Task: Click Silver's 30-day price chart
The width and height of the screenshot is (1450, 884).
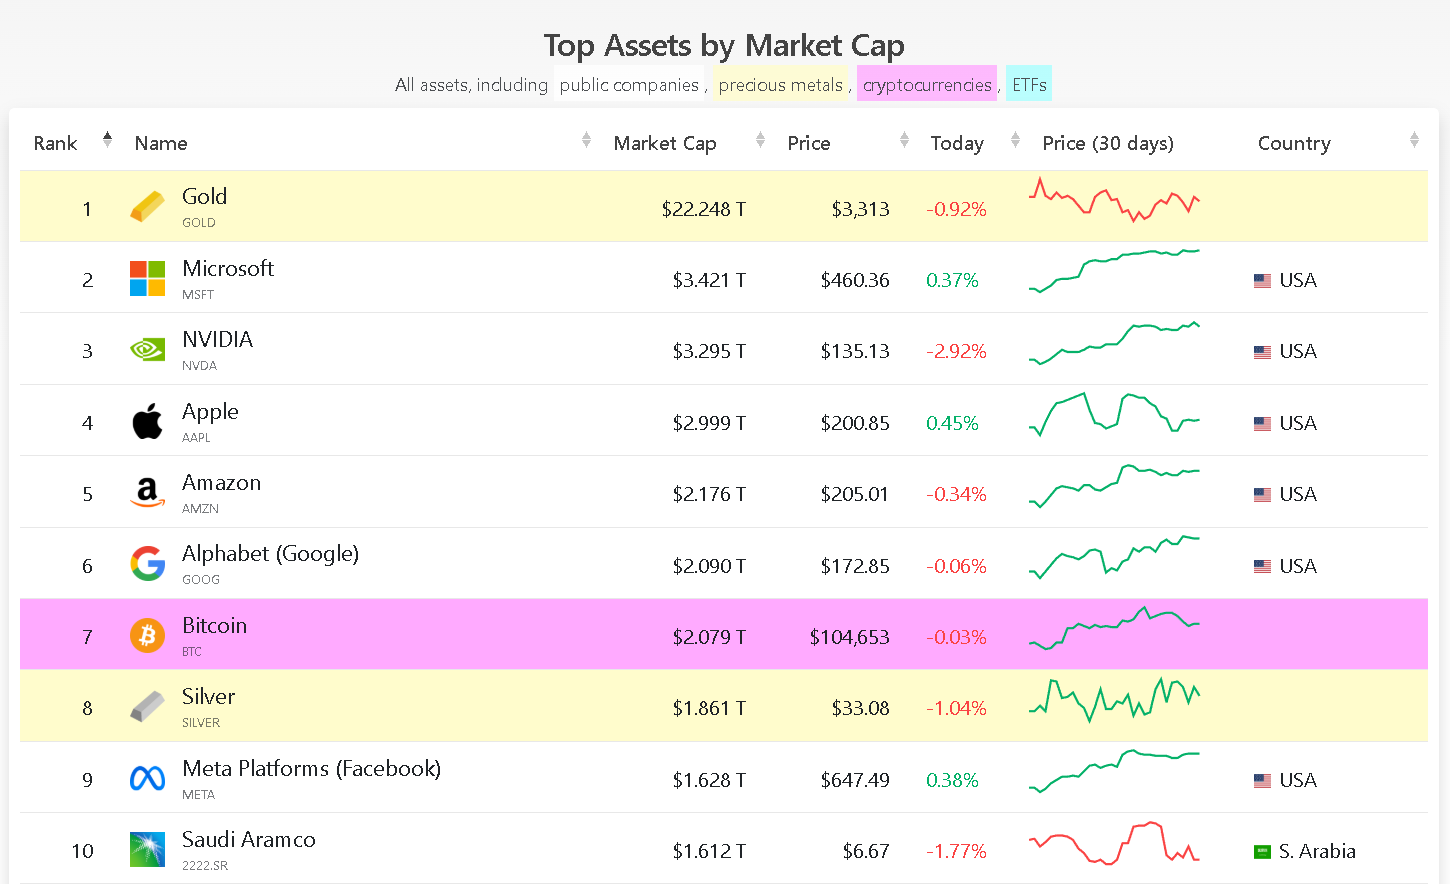Action: coord(1114,699)
